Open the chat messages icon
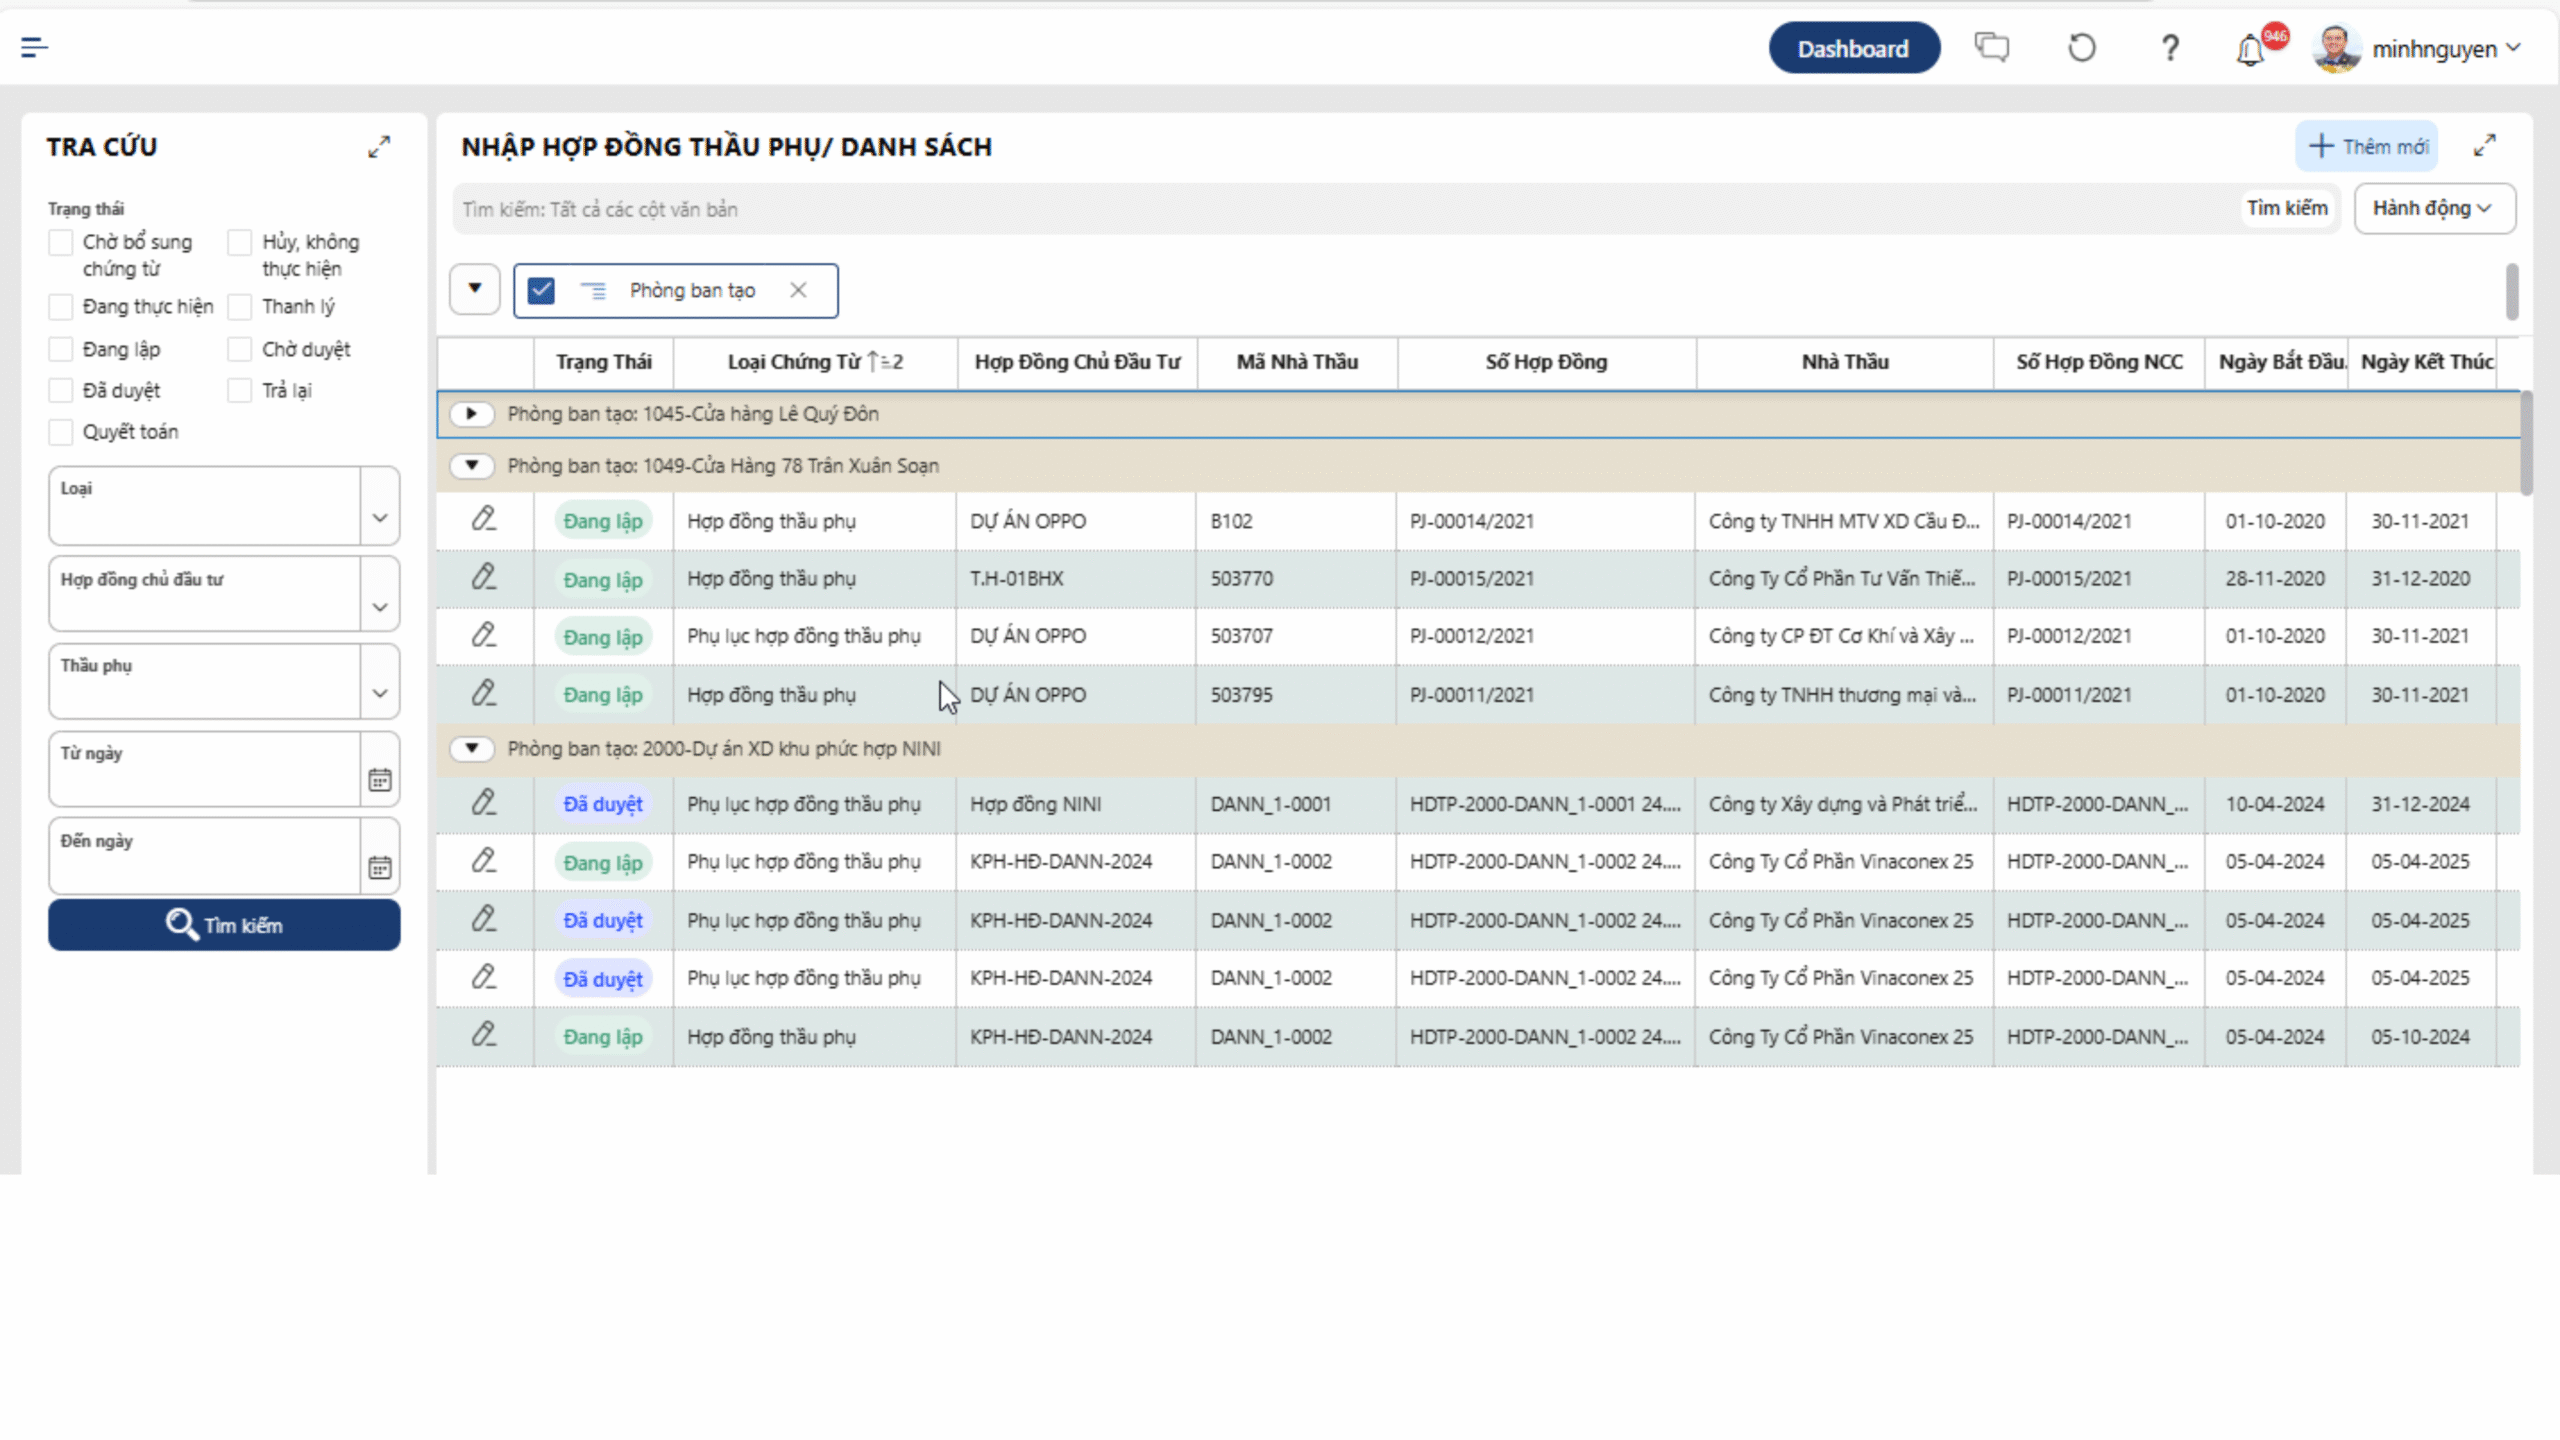Image resolution: width=2560 pixels, height=1440 pixels. [1991, 47]
